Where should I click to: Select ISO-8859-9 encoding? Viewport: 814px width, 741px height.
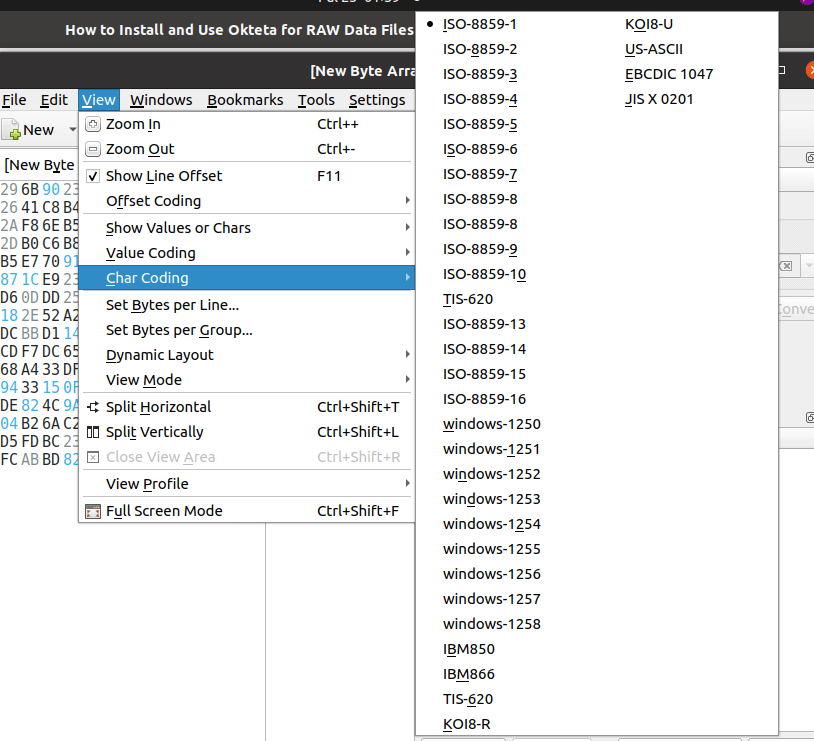[480, 249]
